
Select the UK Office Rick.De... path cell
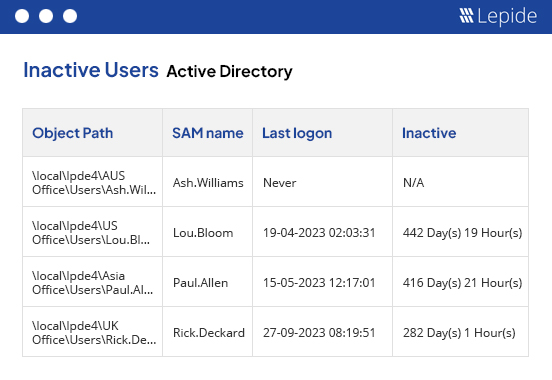coord(93,332)
